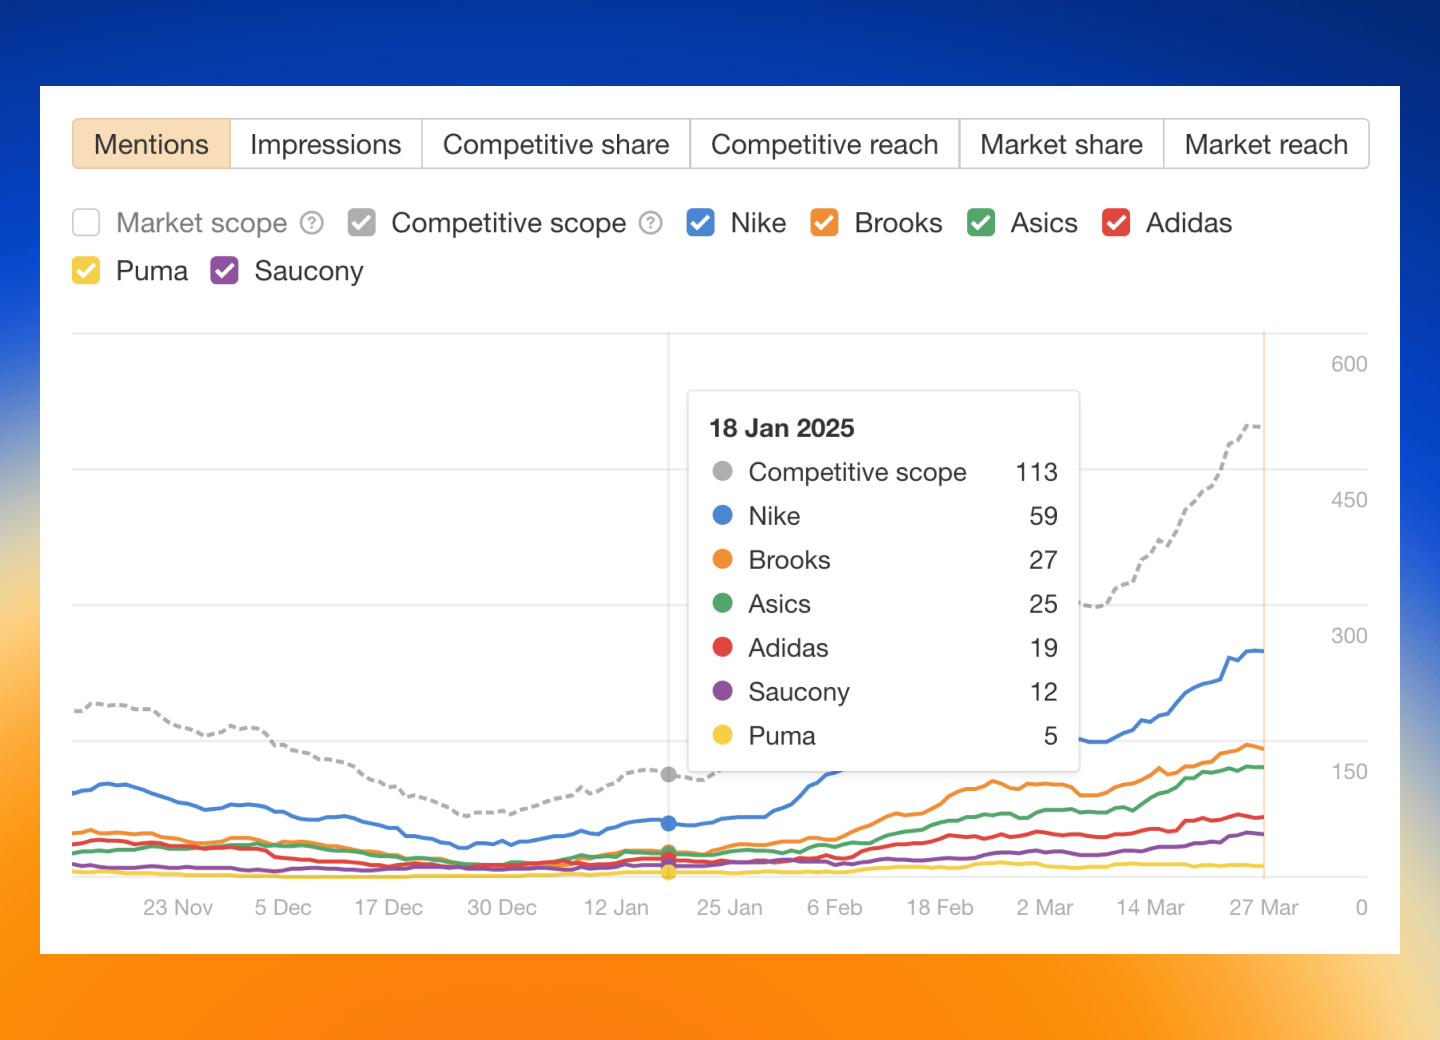Viewport: 1440px width, 1040px height.
Task: Click the 600 y-axis label
Action: click(x=1349, y=364)
